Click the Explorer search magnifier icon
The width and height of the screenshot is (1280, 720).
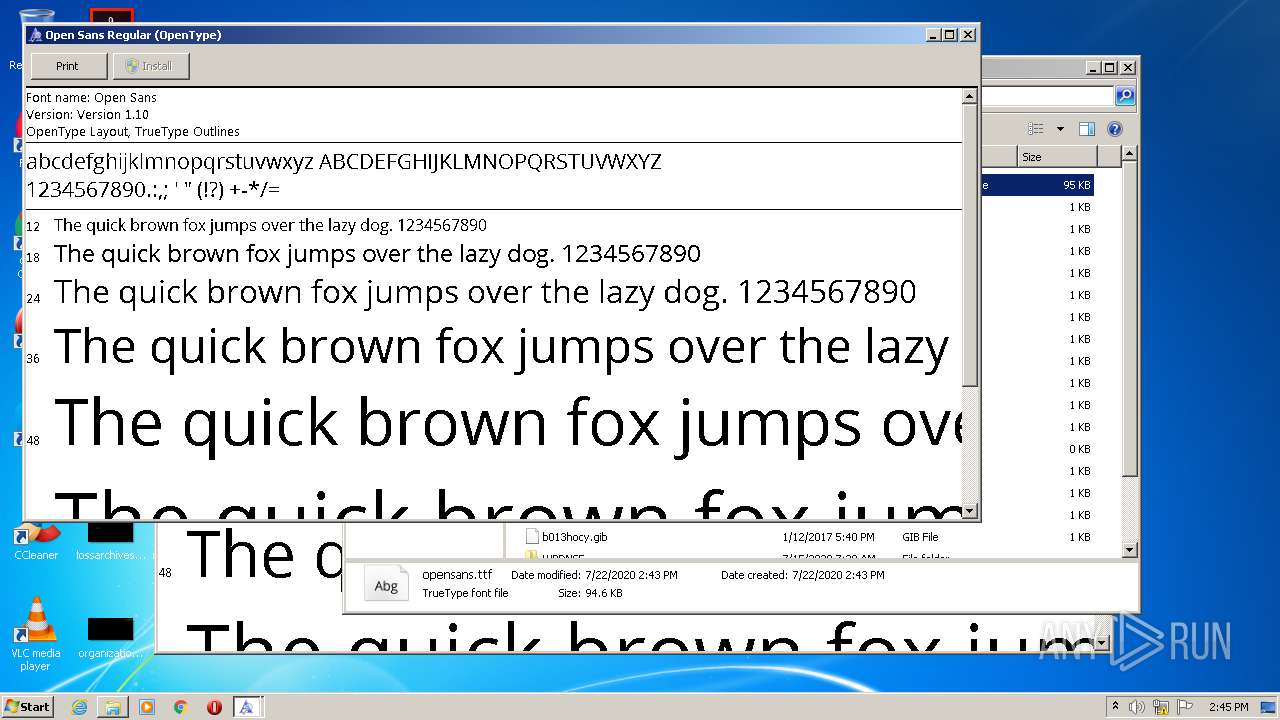pos(1125,96)
